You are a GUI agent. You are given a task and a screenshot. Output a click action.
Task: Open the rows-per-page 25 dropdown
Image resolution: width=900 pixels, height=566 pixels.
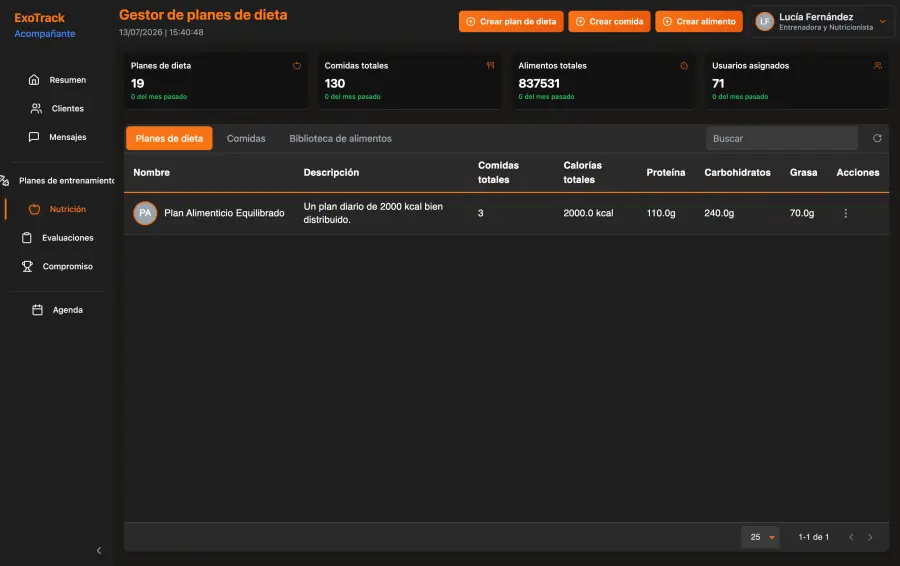coord(761,537)
